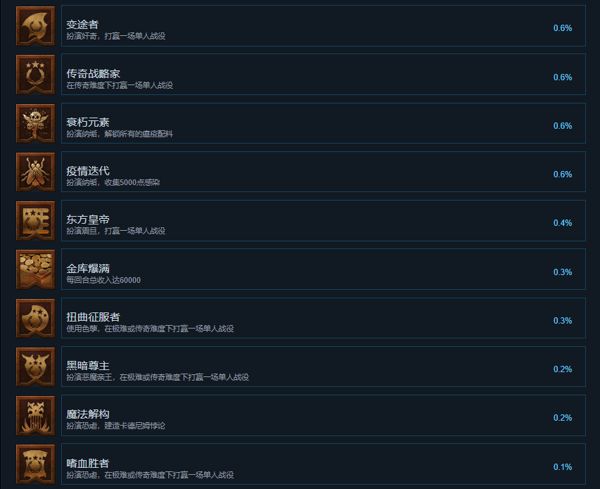This screenshot has height=489, width=600.
Task: Click the 传奇战略家 achievement title
Action: (93, 73)
